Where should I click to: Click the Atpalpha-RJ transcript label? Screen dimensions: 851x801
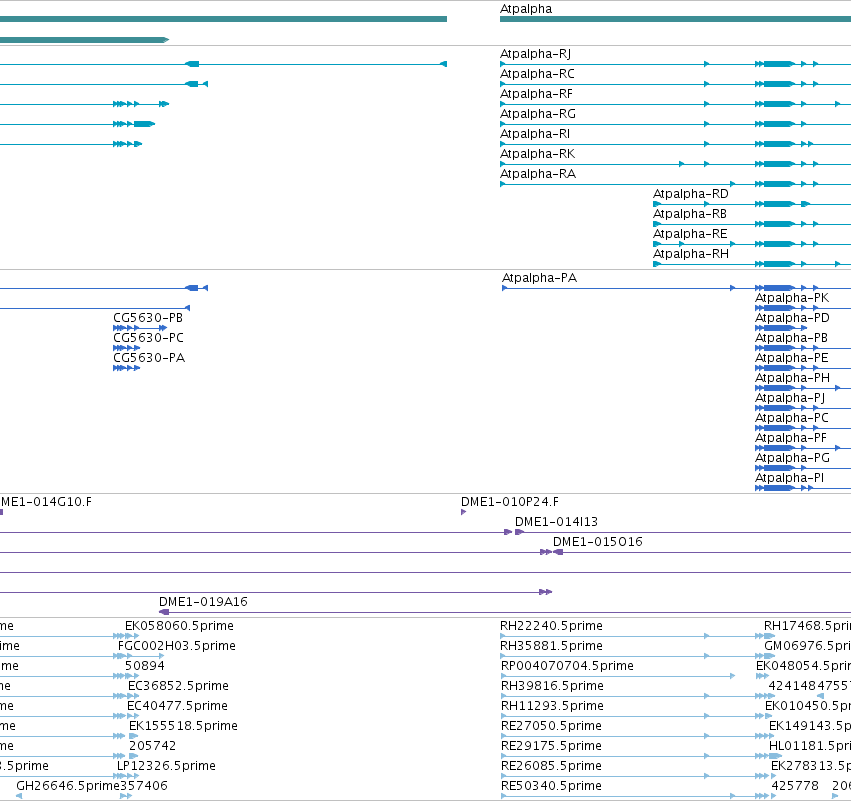535,54
